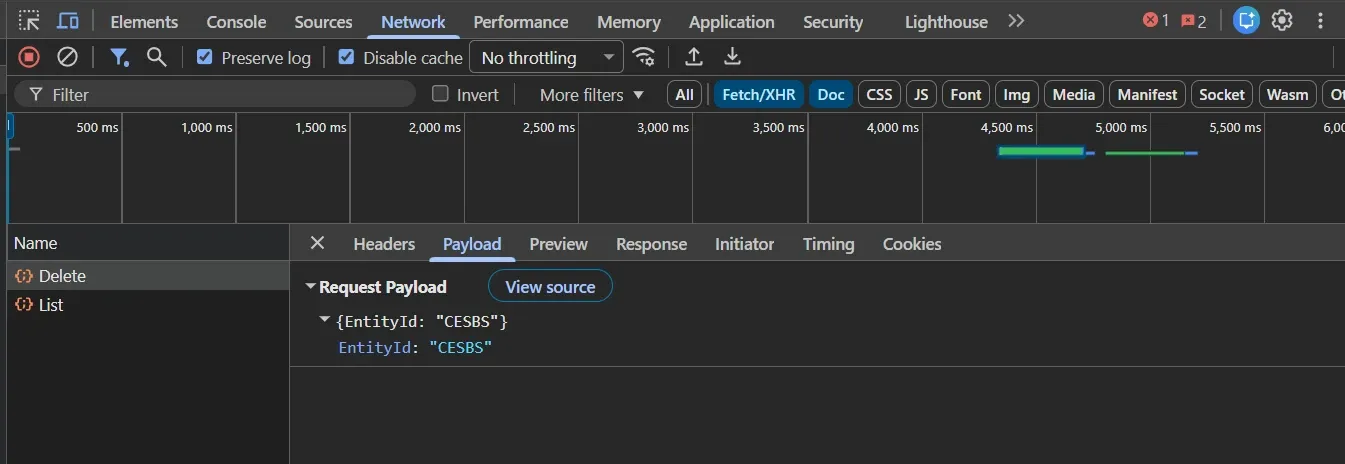Viewport: 1345px width, 464px height.
Task: Select the Img type filter
Action: coord(1017,95)
